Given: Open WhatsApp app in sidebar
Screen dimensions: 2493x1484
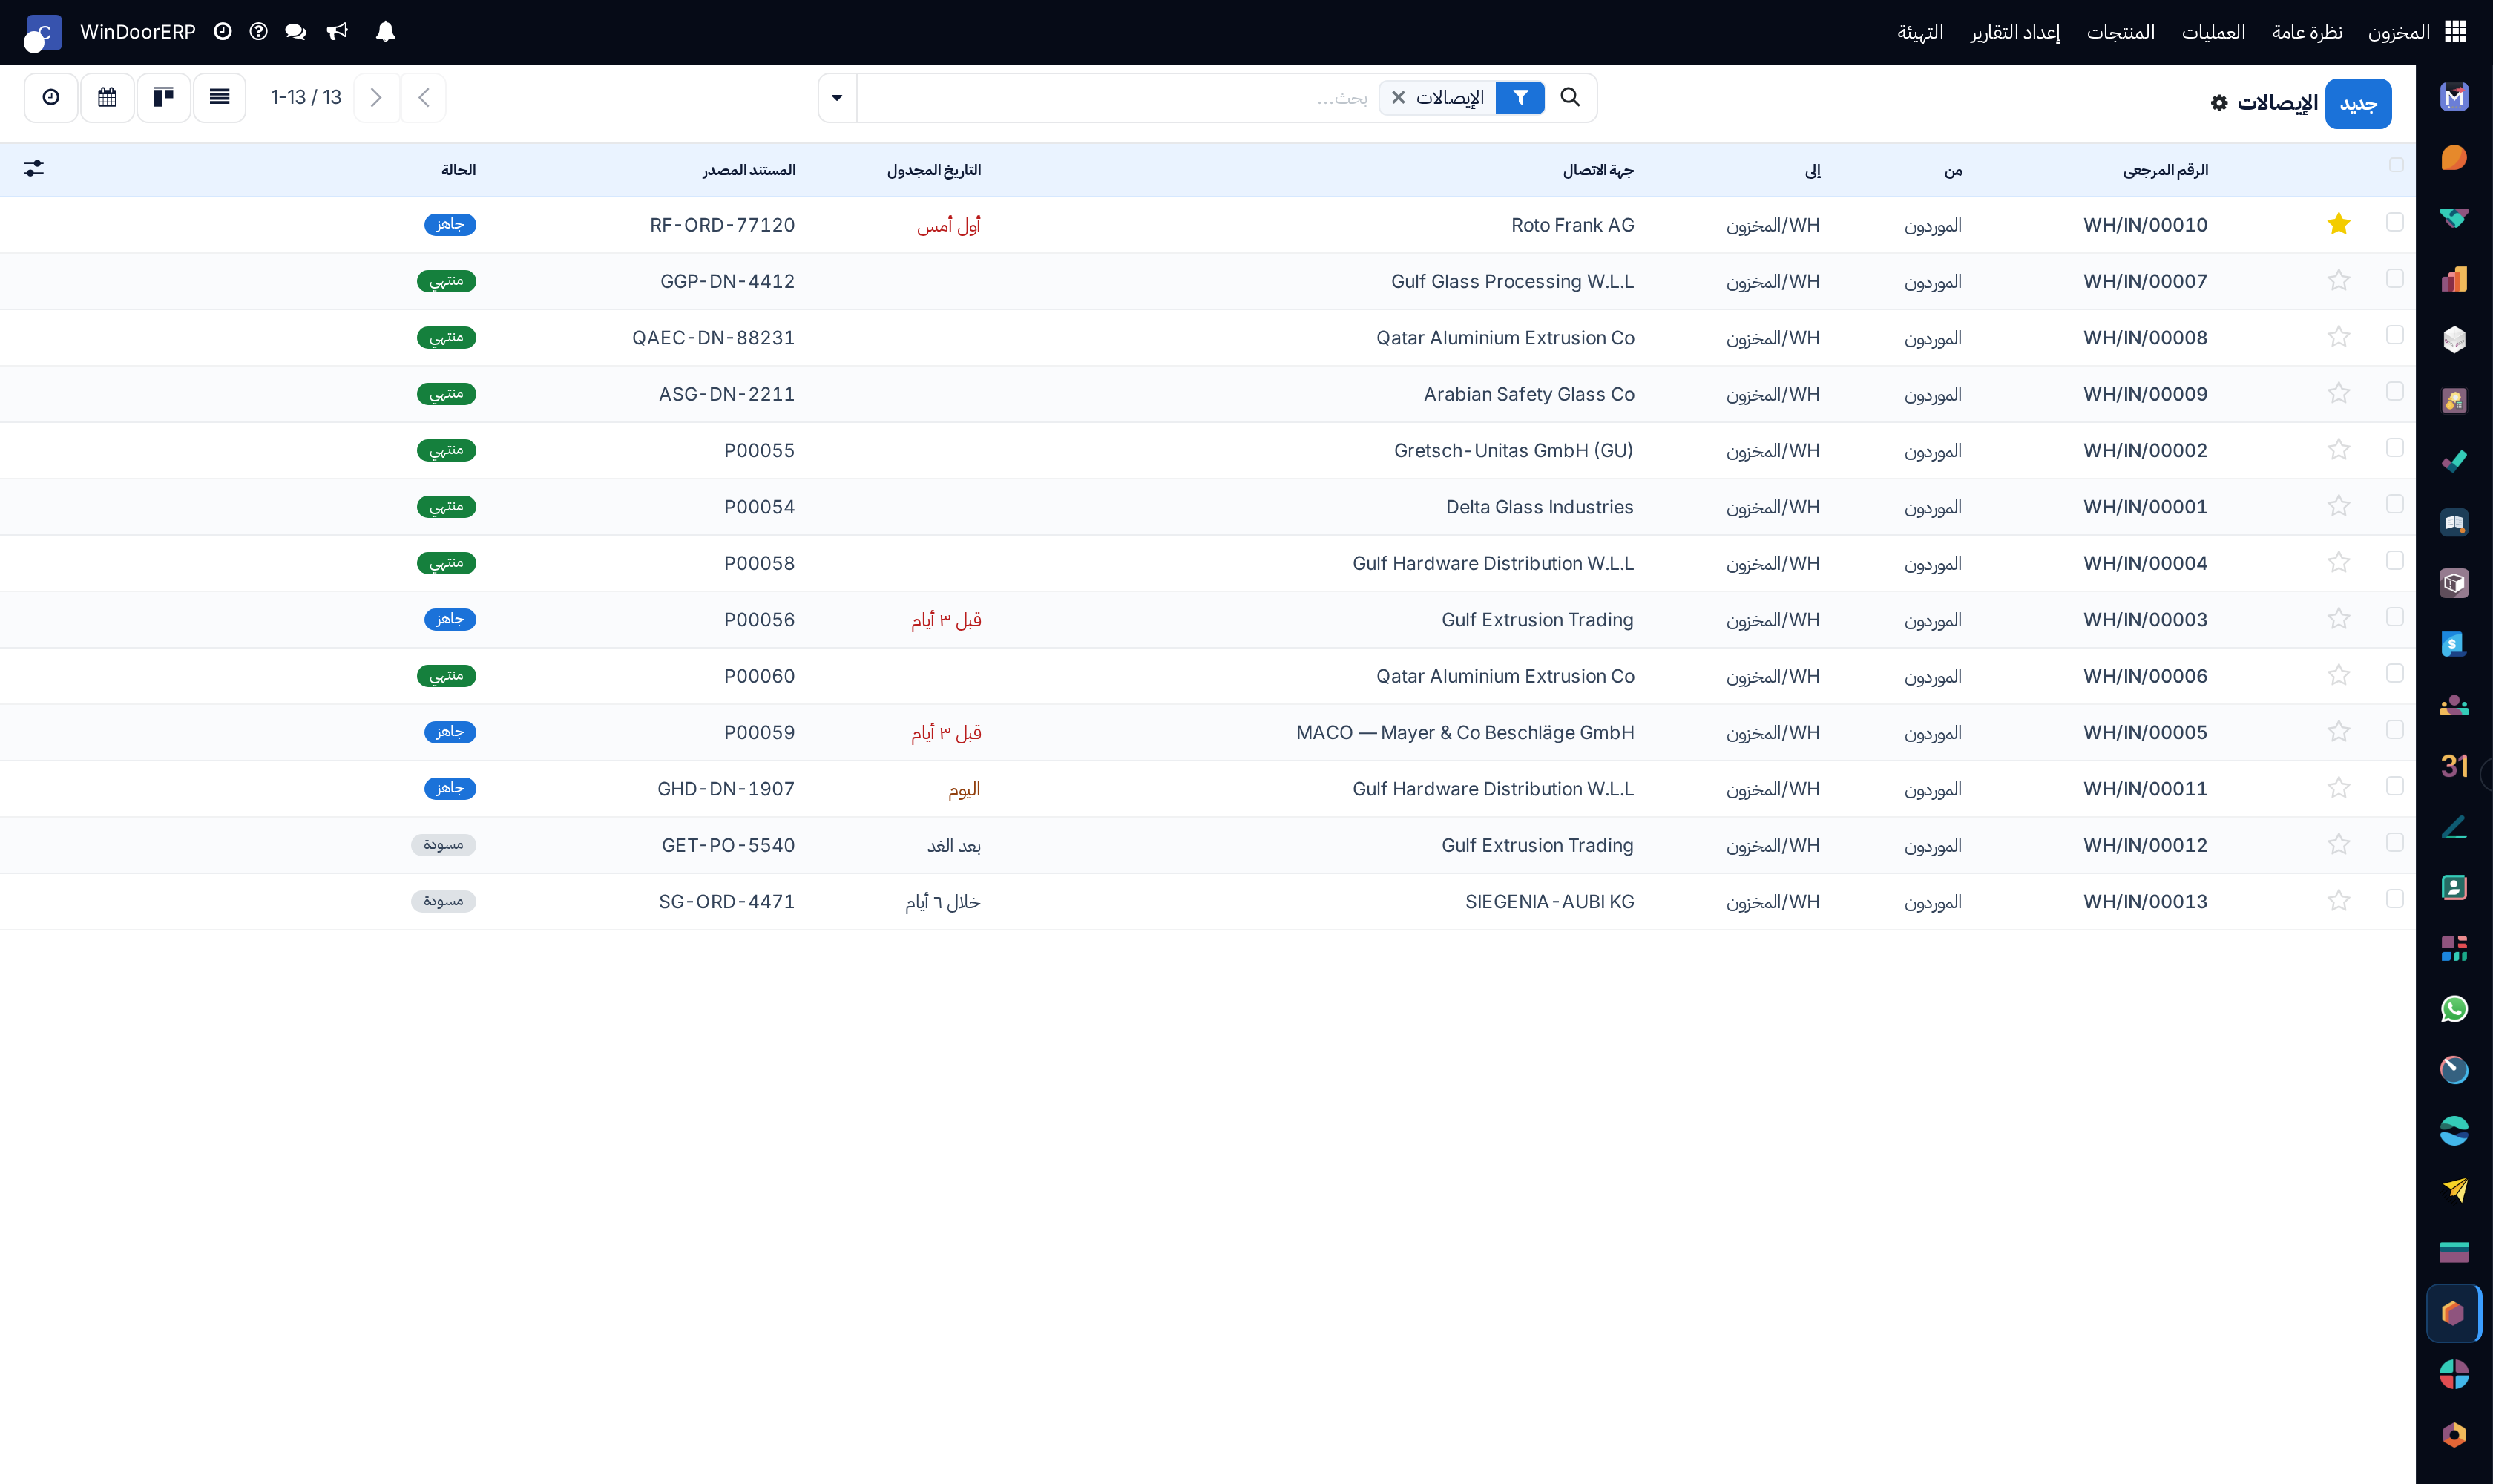Looking at the screenshot, I should point(2454,1009).
